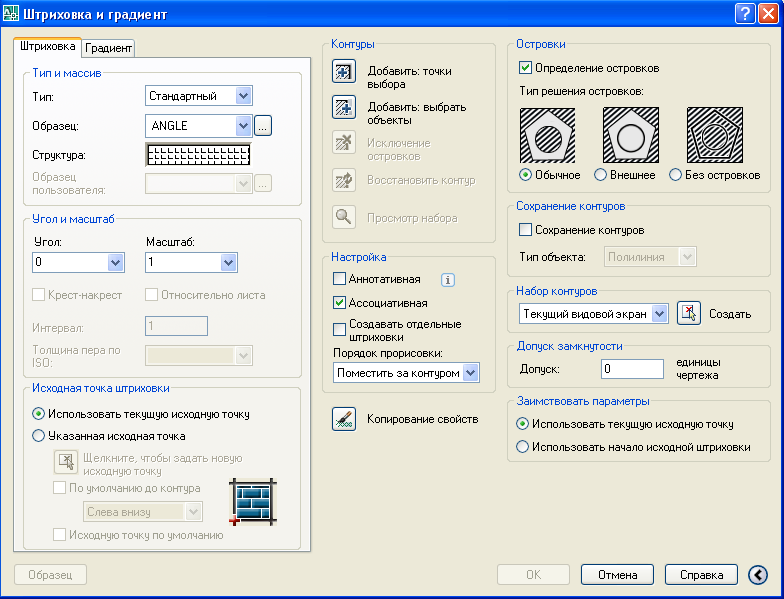784x599 pixels.
Task: Switch to the 'Штриховка' tab
Action: click(48, 46)
